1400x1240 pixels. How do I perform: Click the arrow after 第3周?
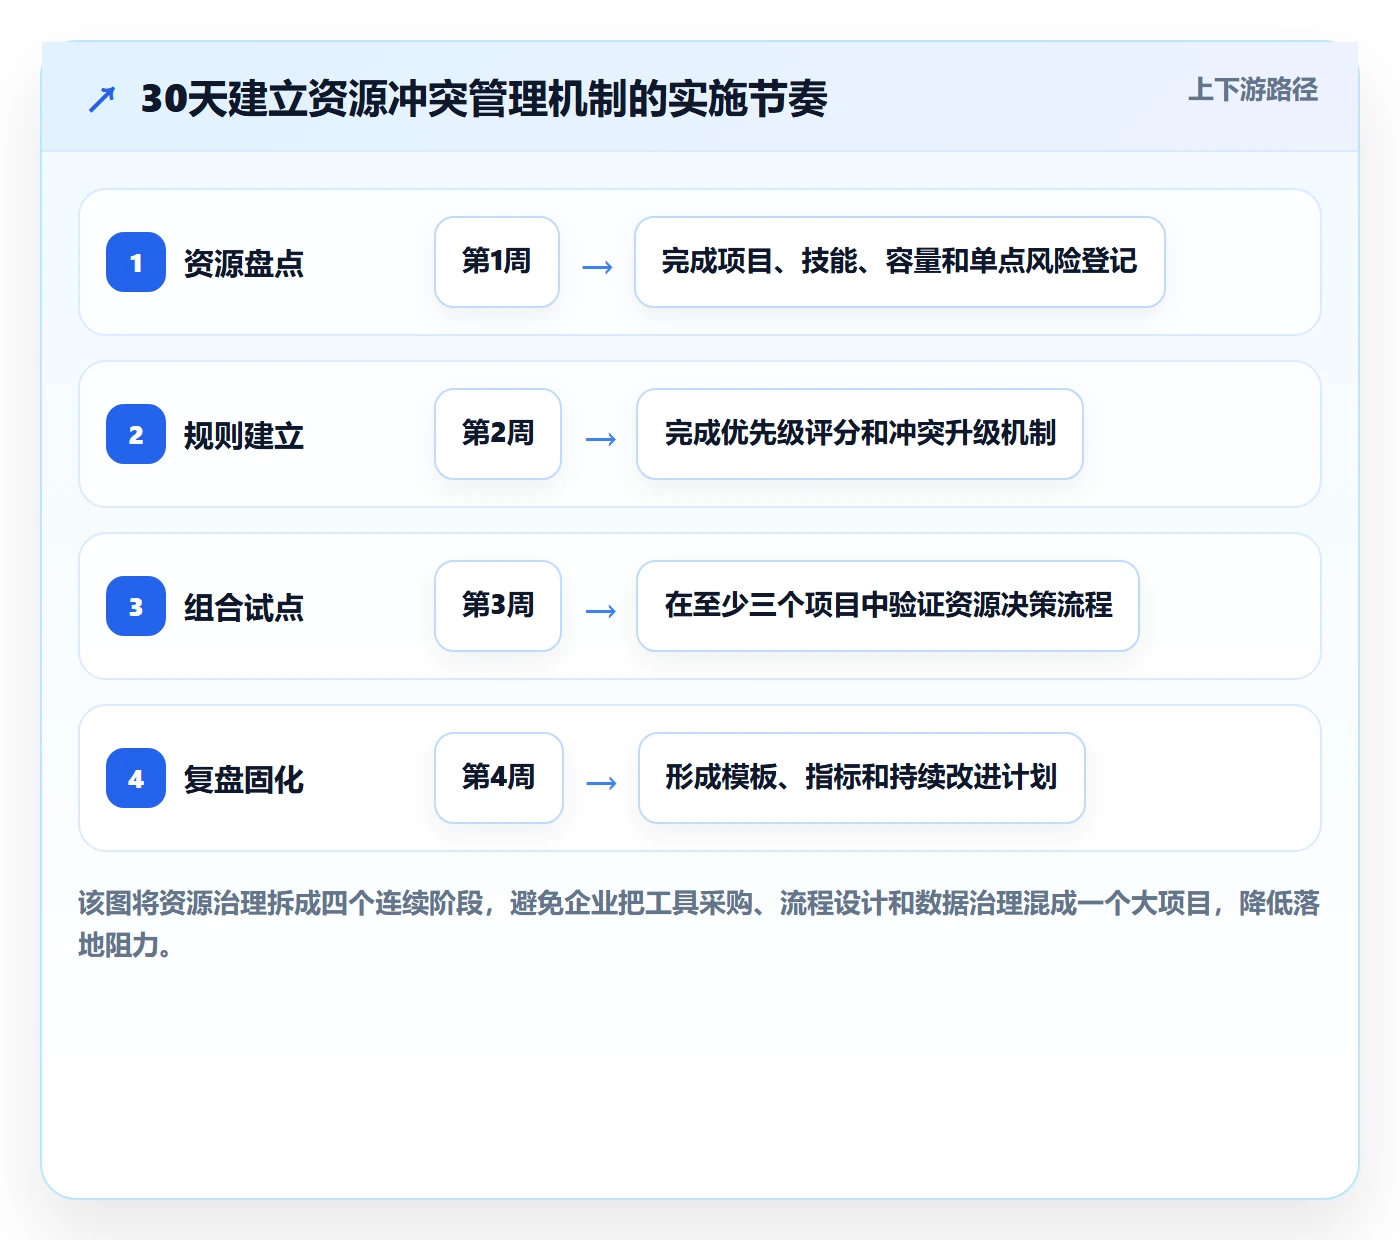point(600,611)
